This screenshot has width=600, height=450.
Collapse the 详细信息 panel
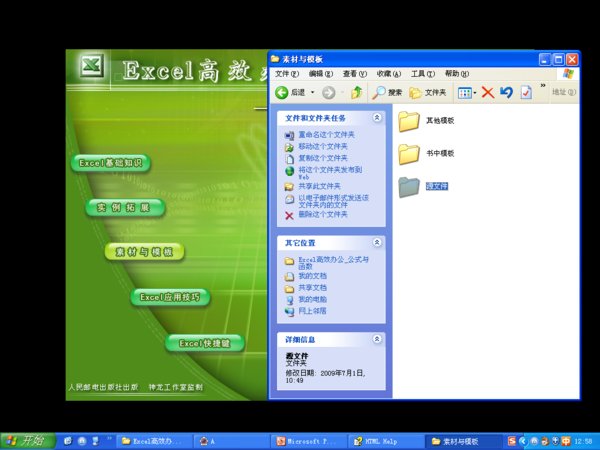click(x=377, y=339)
